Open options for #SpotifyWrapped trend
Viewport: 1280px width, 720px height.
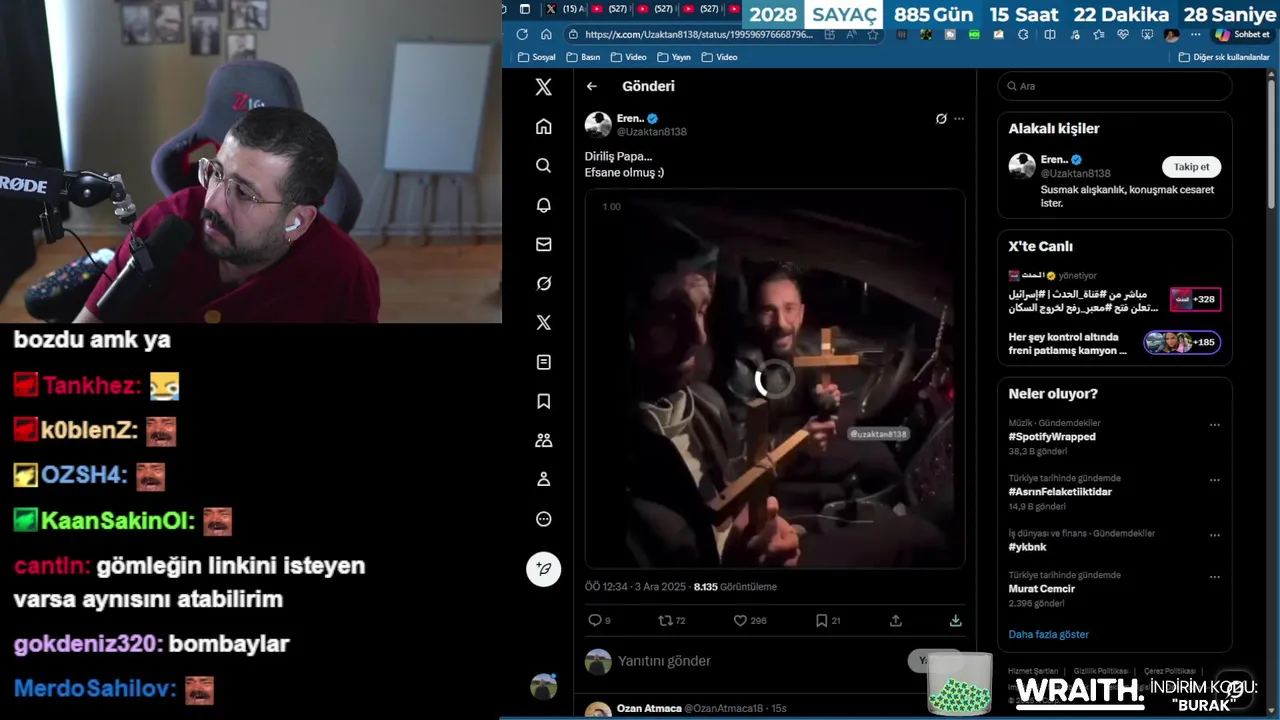(x=1214, y=424)
